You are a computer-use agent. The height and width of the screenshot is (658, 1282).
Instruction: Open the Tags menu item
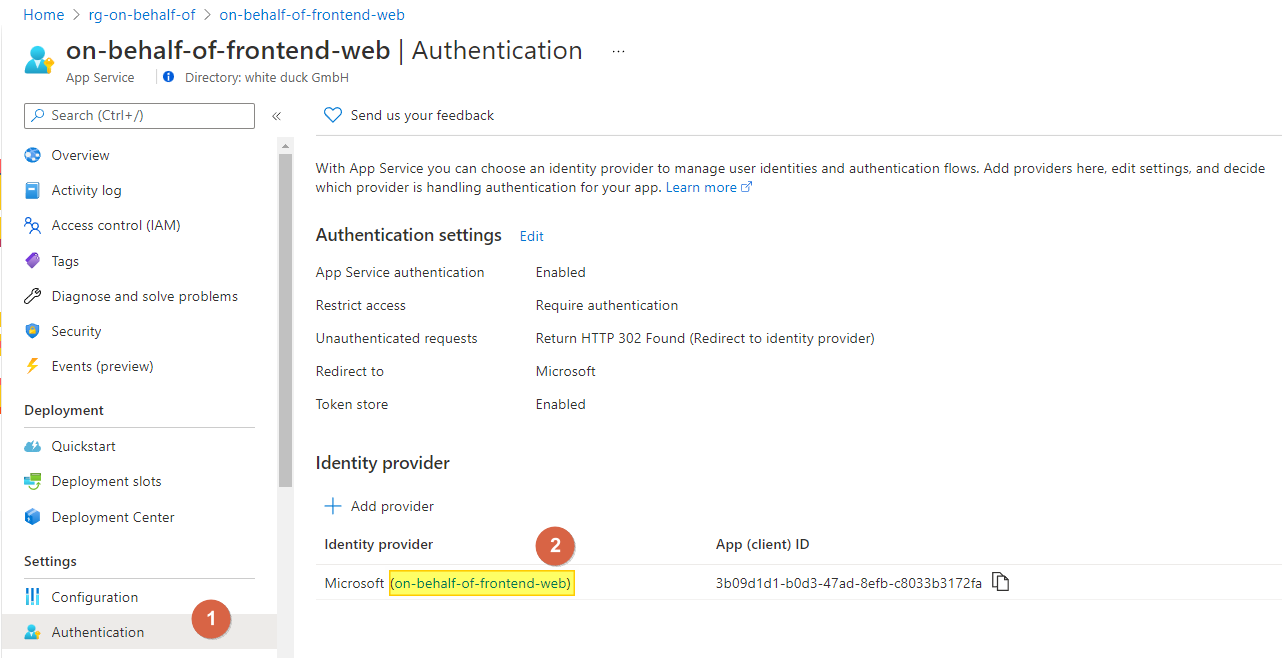click(x=65, y=261)
